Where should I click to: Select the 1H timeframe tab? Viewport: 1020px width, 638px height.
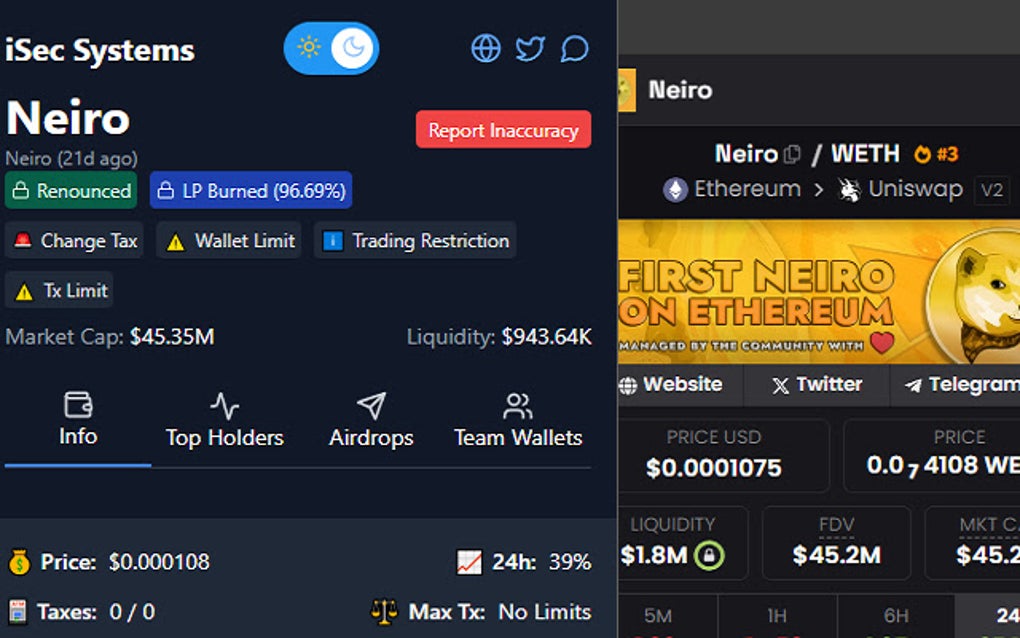[777, 616]
